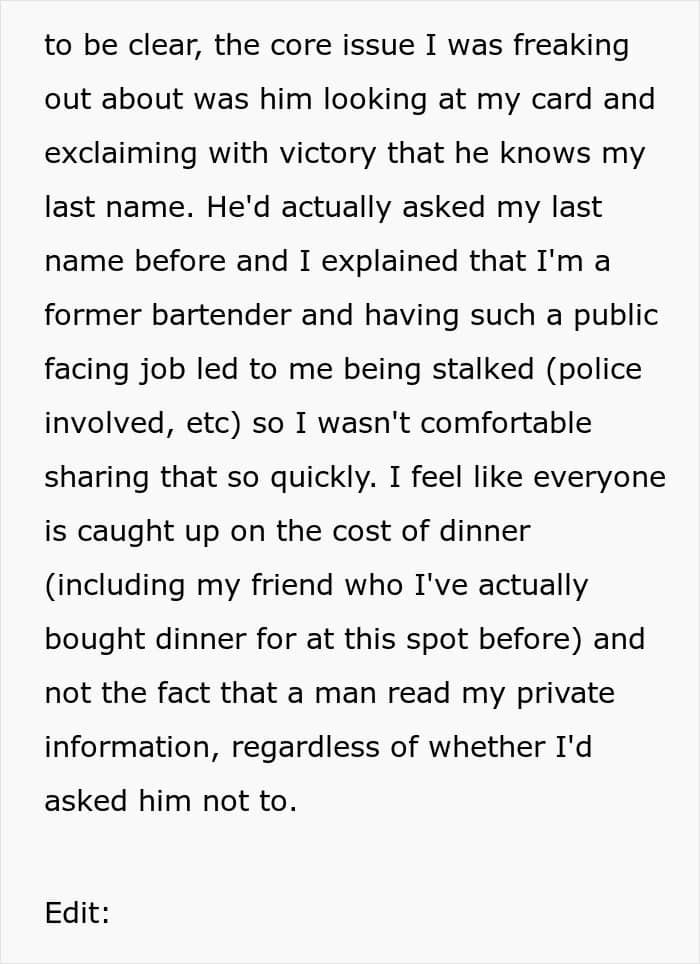Click the phrase 'exclaiming with victory'
Image resolution: width=700 pixels, height=964 pixels.
(x=210, y=154)
